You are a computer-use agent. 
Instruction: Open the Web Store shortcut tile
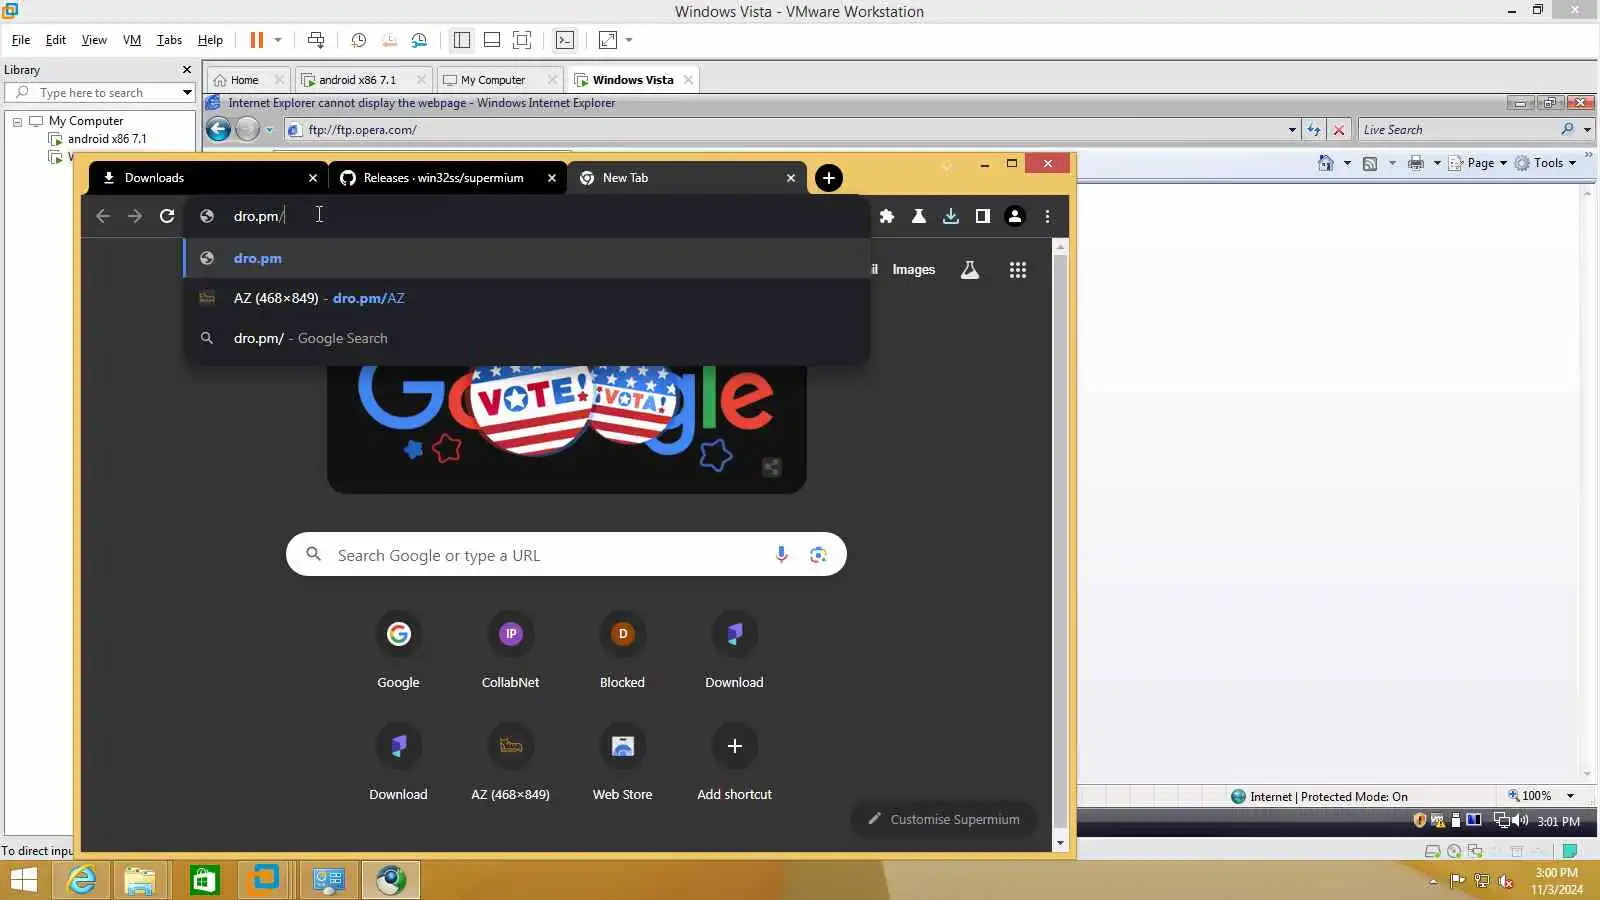622,764
